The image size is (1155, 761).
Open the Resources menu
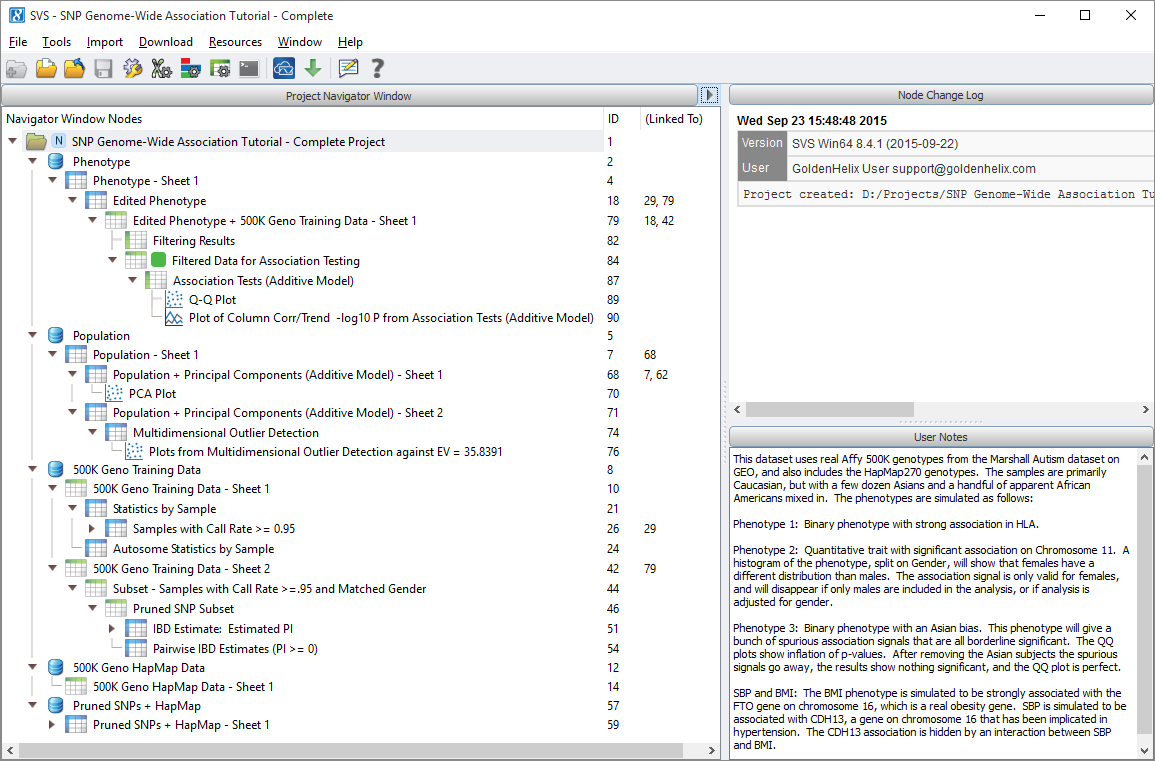point(235,42)
